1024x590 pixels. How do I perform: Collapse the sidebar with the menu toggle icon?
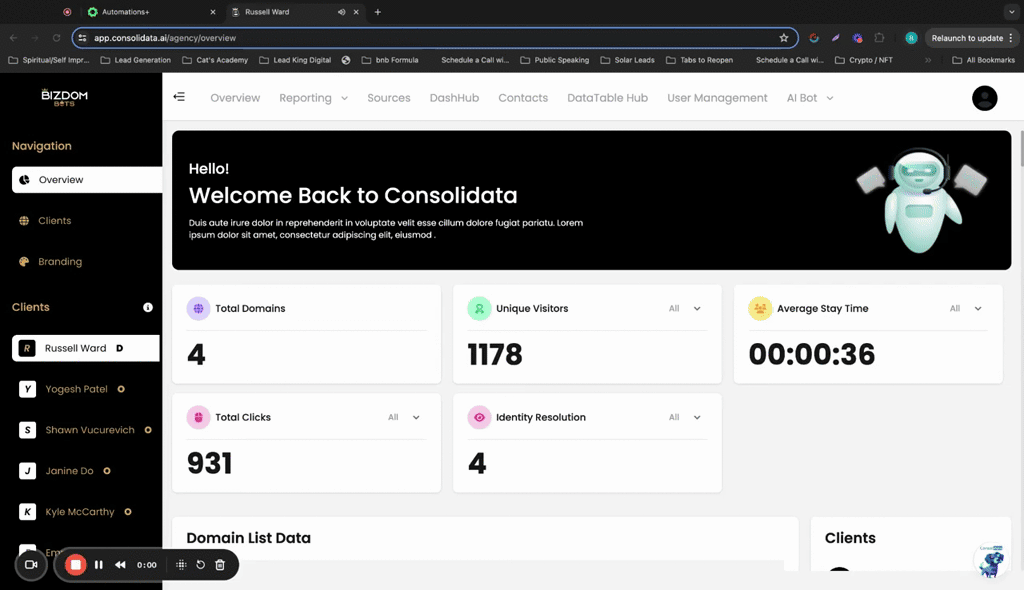[x=179, y=97]
